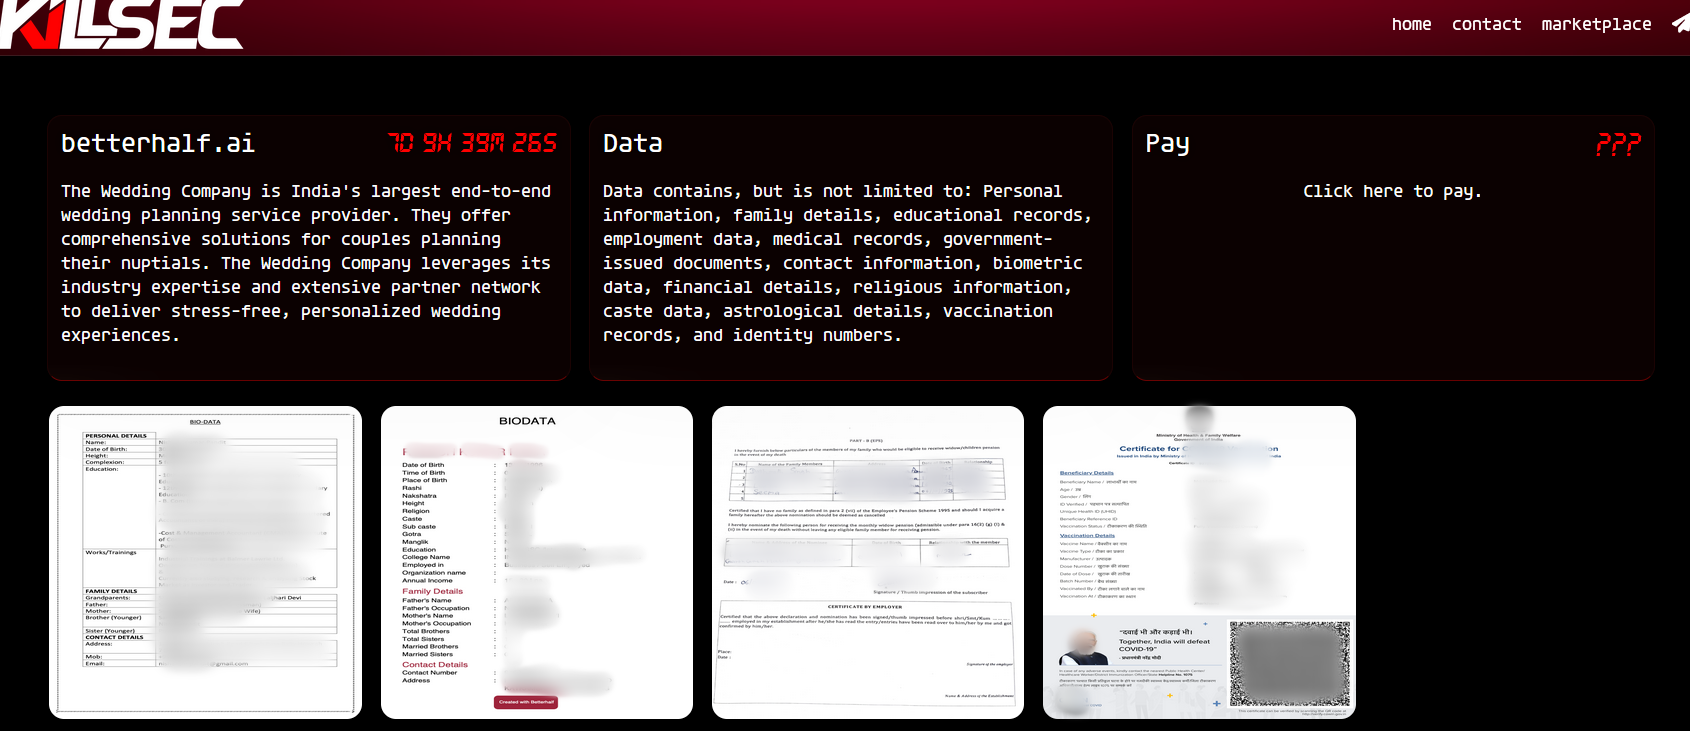Viewport: 1690px width, 731px height.
Task: Click the Wedding Company description paragraph
Action: tap(306, 263)
